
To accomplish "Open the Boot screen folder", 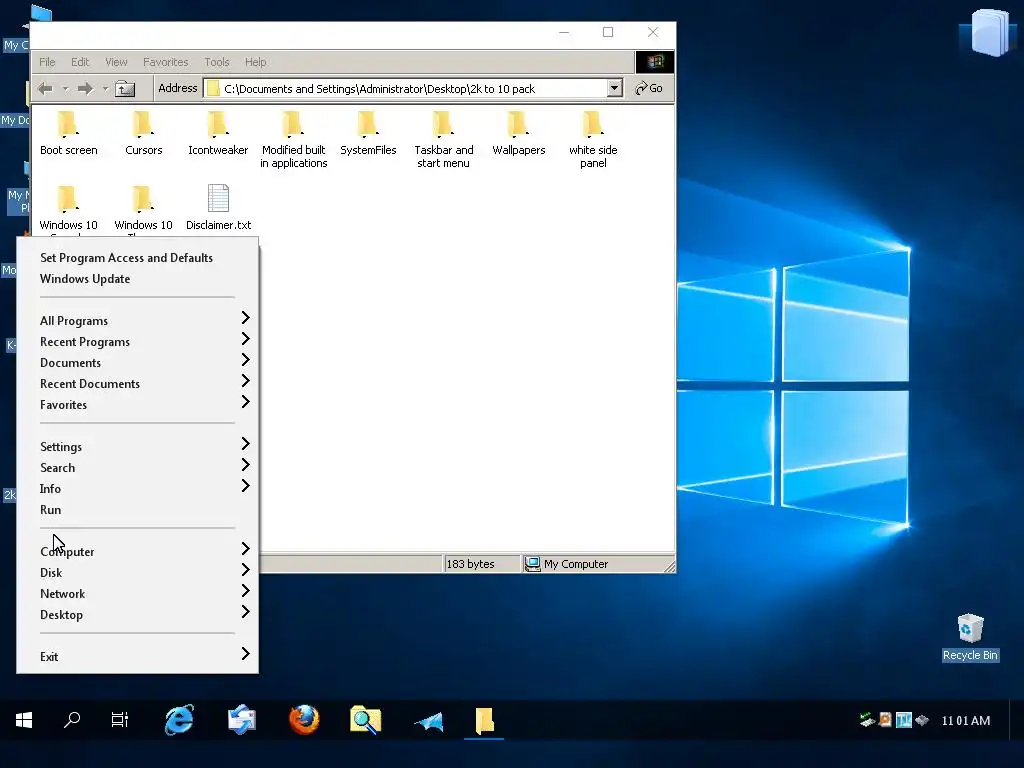I will tap(69, 134).
